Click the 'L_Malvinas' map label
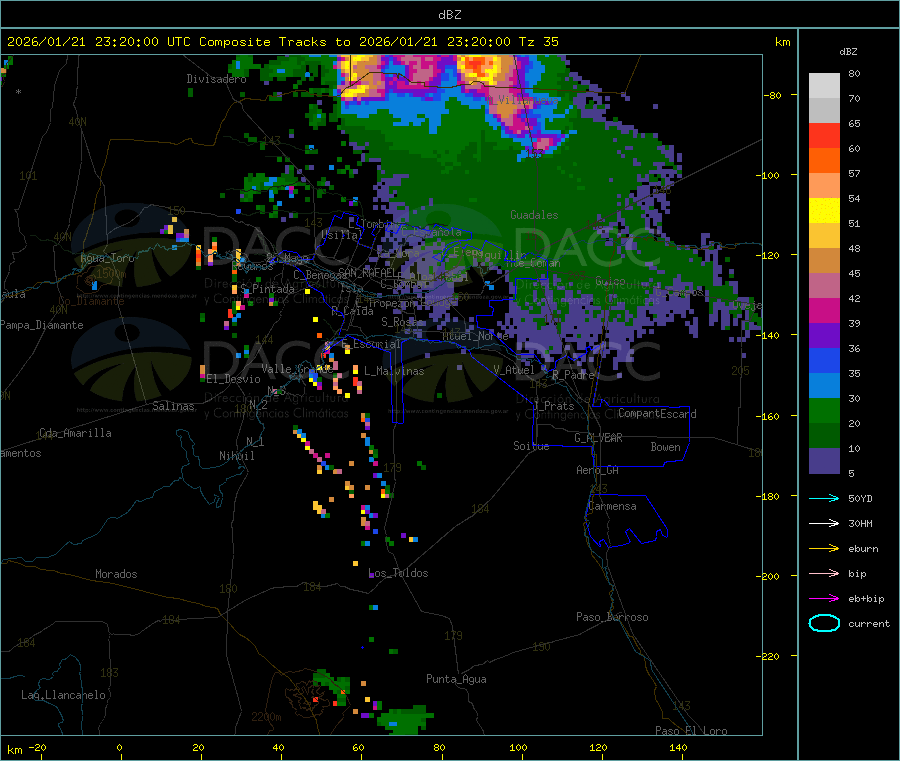Screen dimensions: 900x761 [394, 371]
